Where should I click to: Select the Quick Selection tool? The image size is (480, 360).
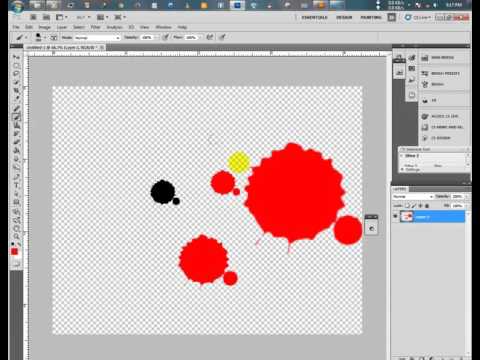16,82
